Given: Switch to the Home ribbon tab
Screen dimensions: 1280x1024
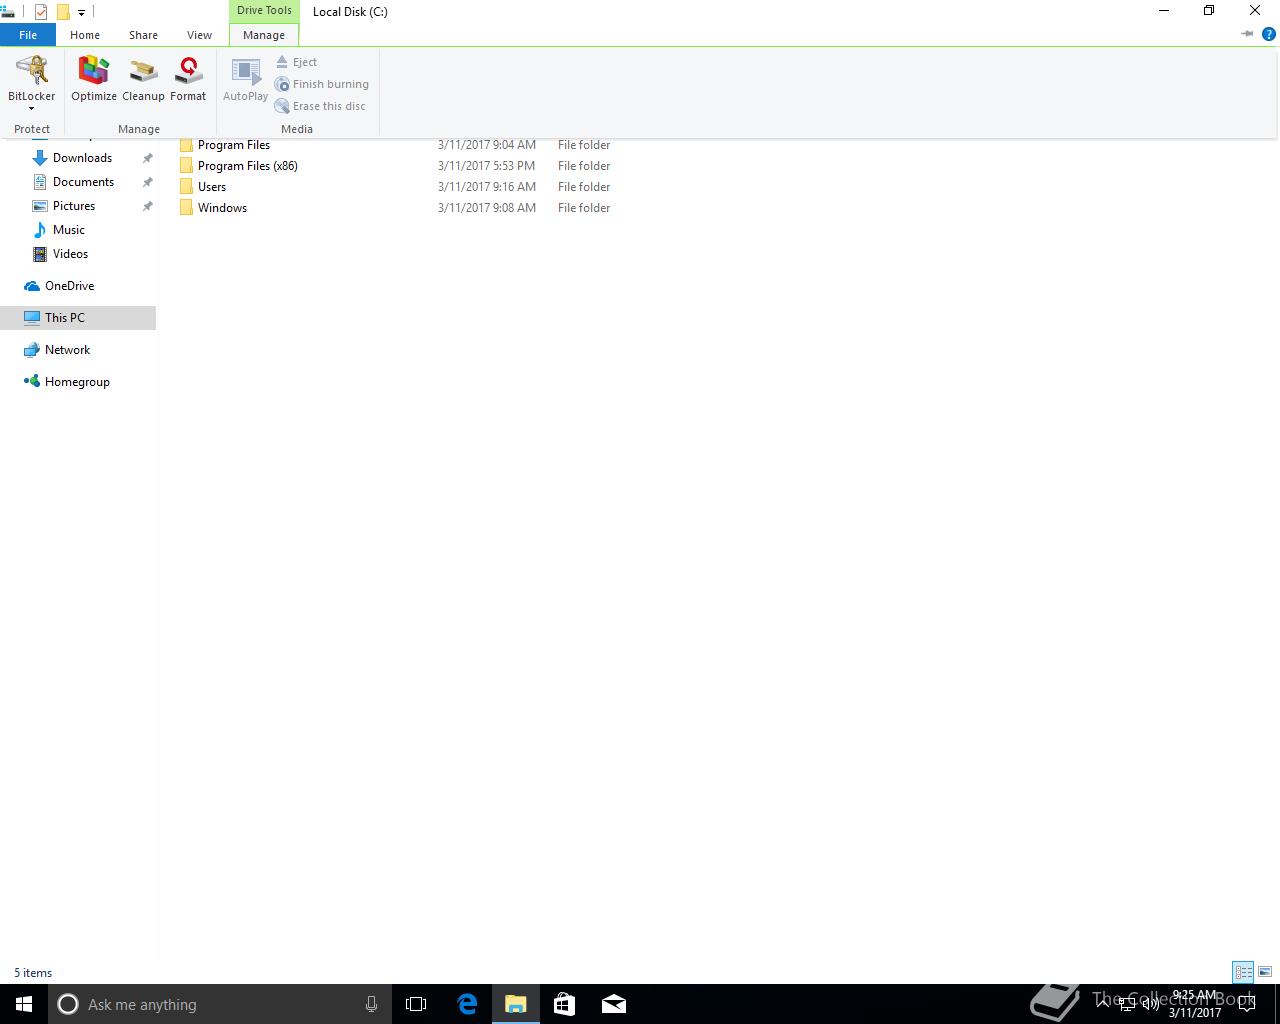Looking at the screenshot, I should coord(85,35).
